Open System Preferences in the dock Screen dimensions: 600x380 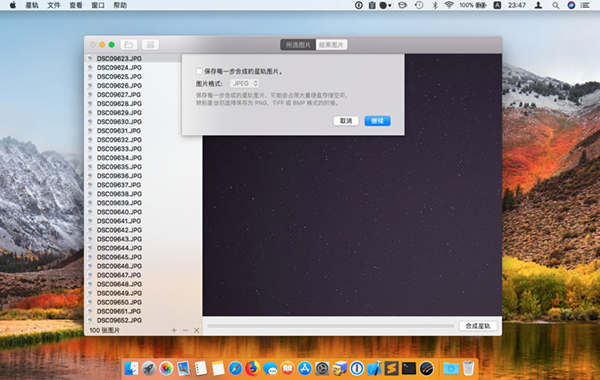322,369
